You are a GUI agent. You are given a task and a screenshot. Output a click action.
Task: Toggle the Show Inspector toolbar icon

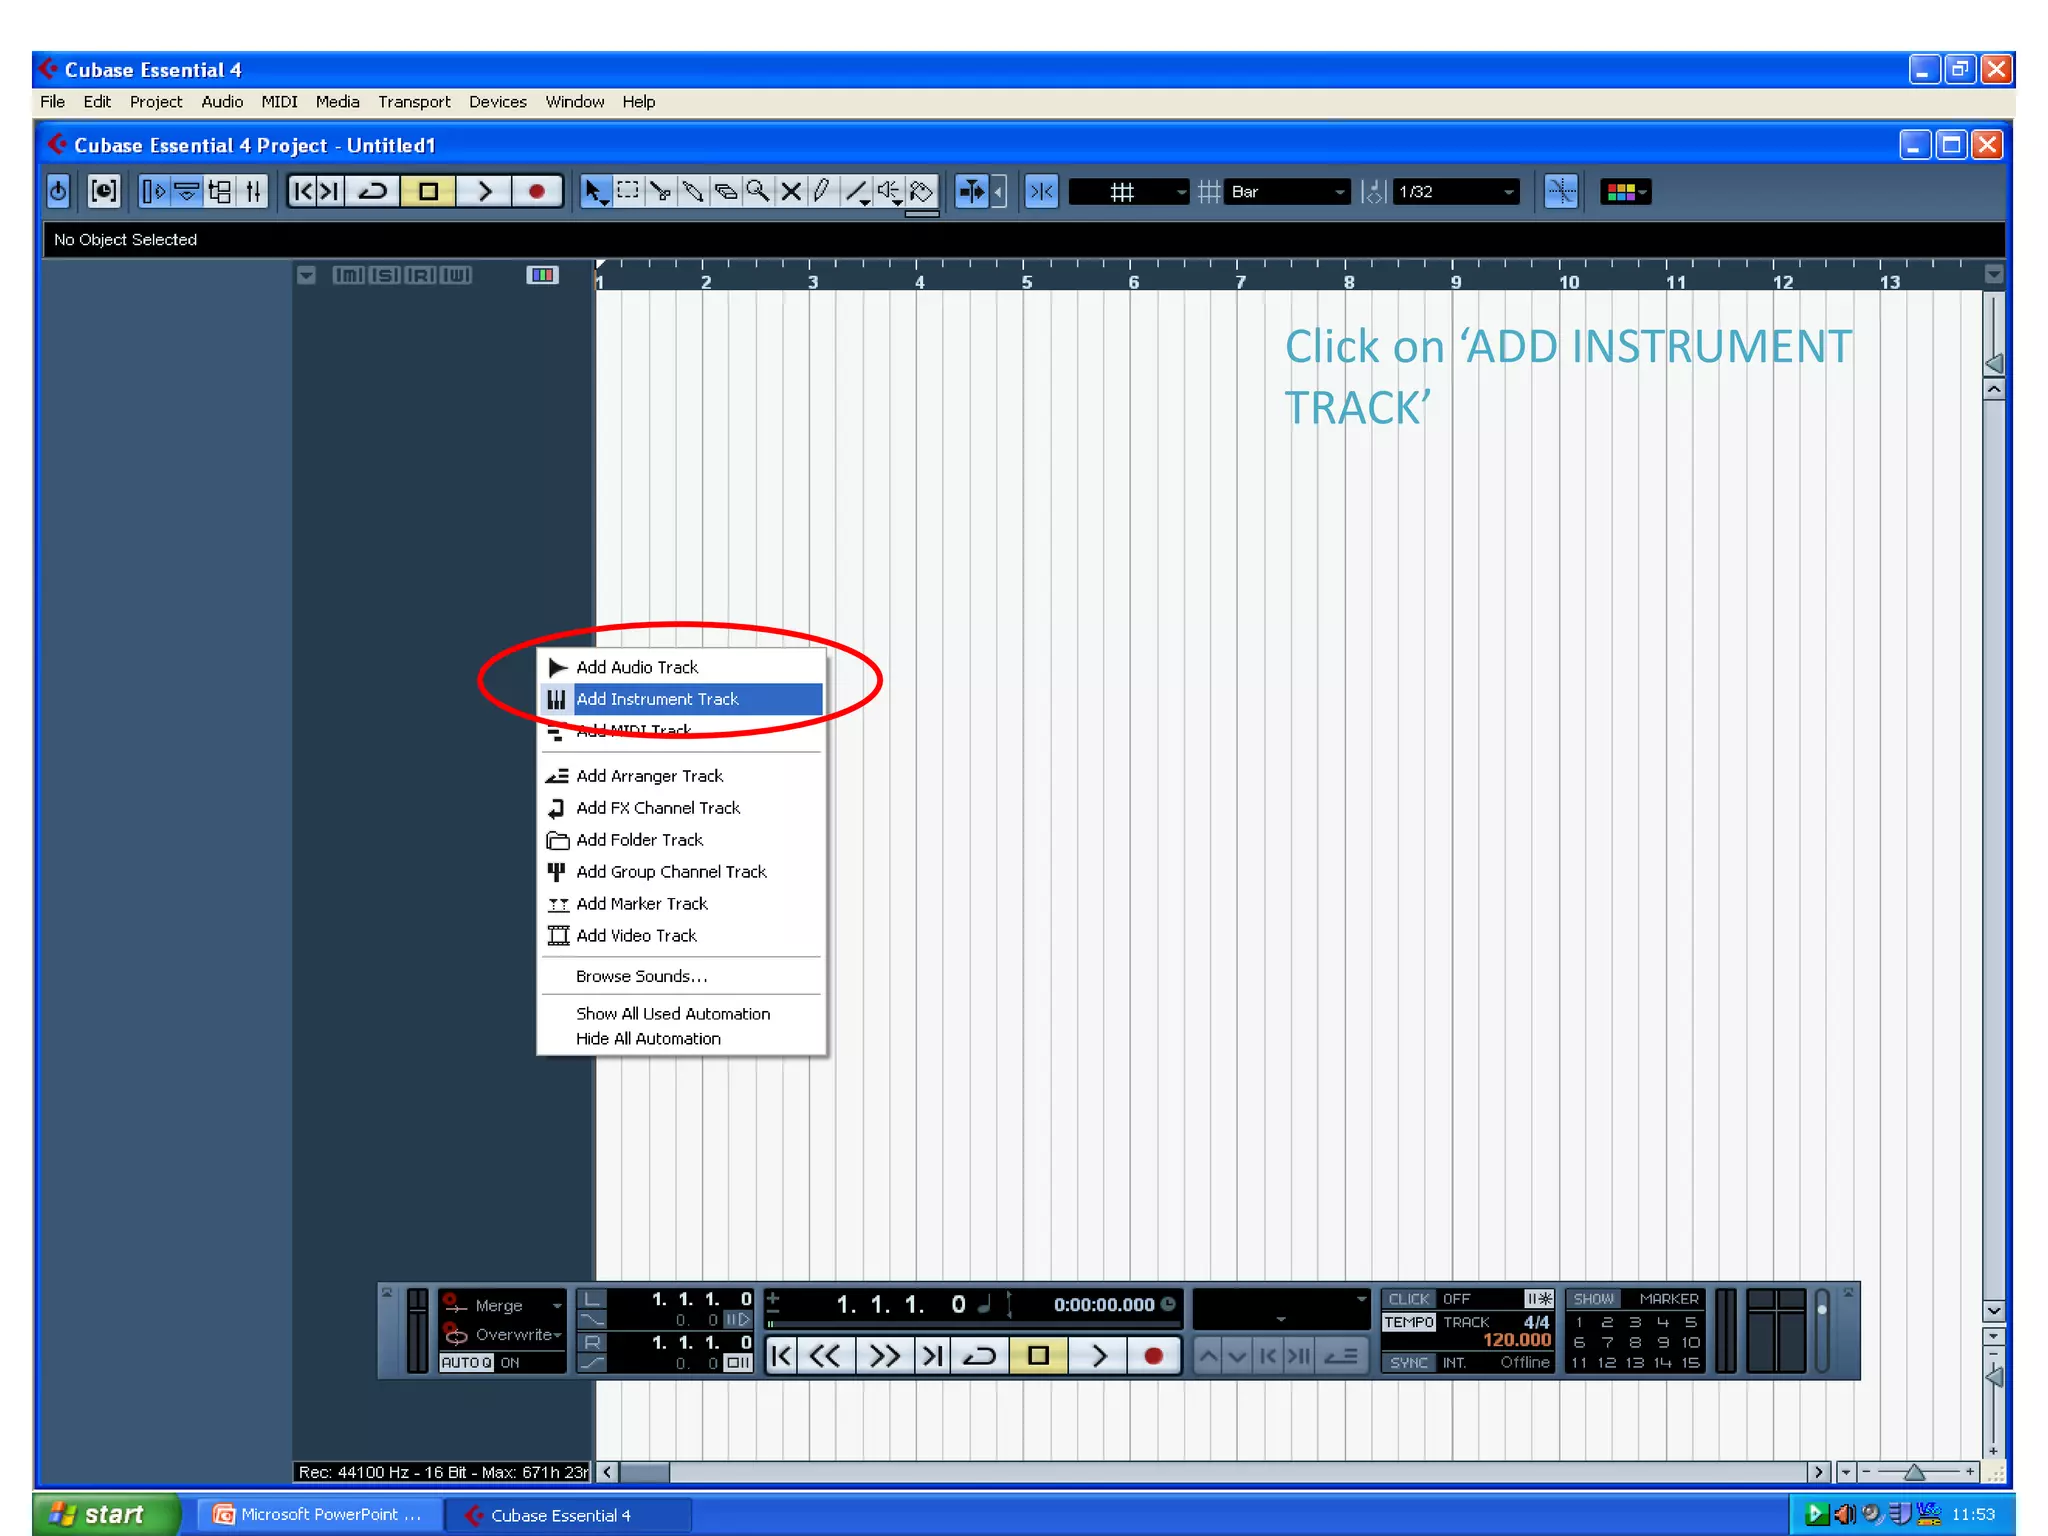click(153, 191)
